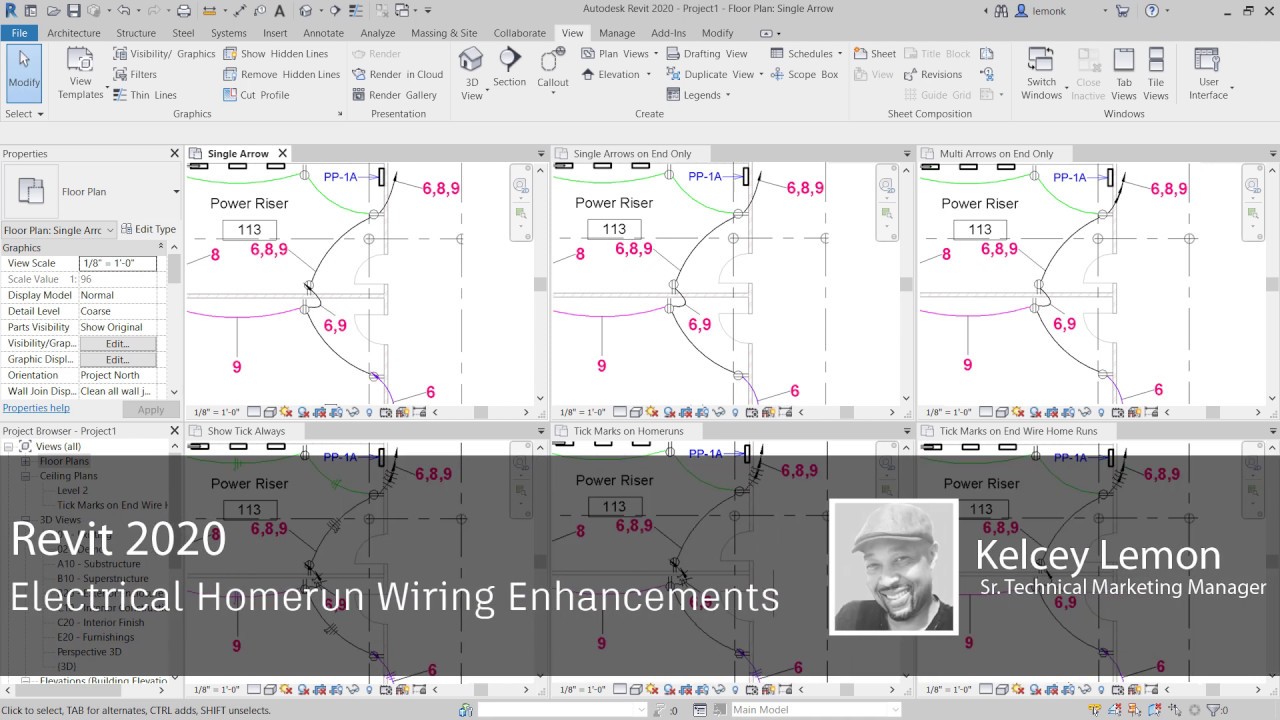Viewport: 1280px width, 720px height.
Task: Toggle Reveal Hidden Elements lightbulb
Action: pos(370,410)
